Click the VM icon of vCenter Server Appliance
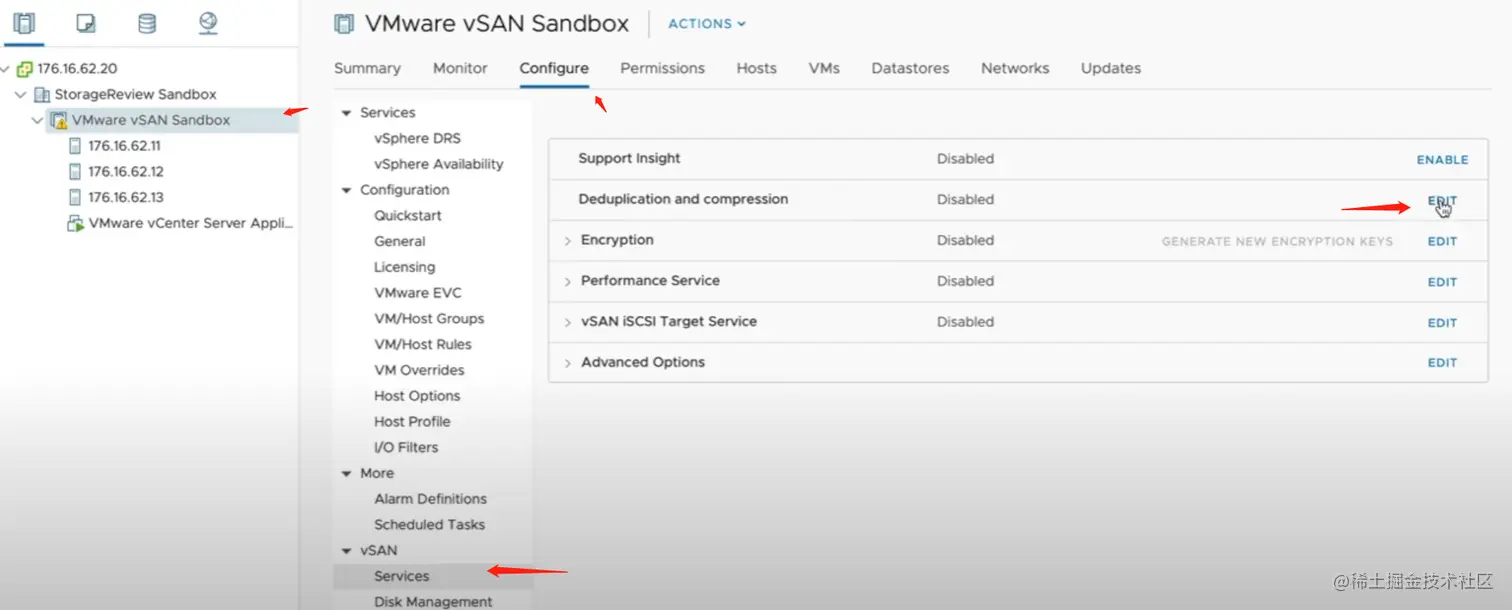Screen dimensions: 1512x610 (x=75, y=224)
